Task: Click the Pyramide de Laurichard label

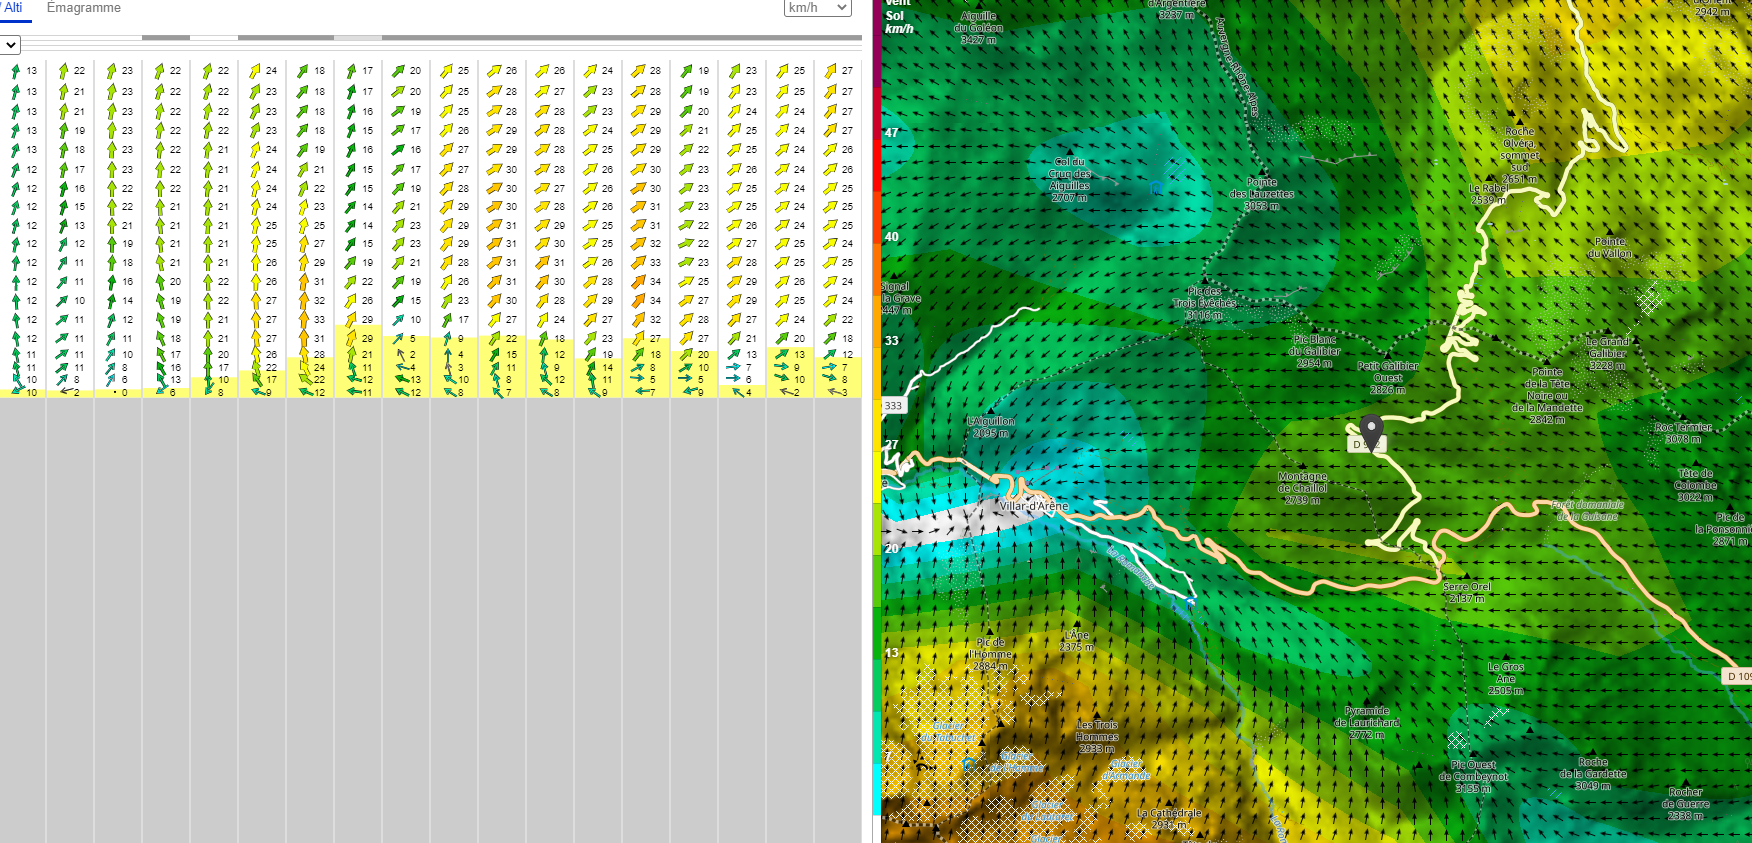Action: [x=1367, y=723]
